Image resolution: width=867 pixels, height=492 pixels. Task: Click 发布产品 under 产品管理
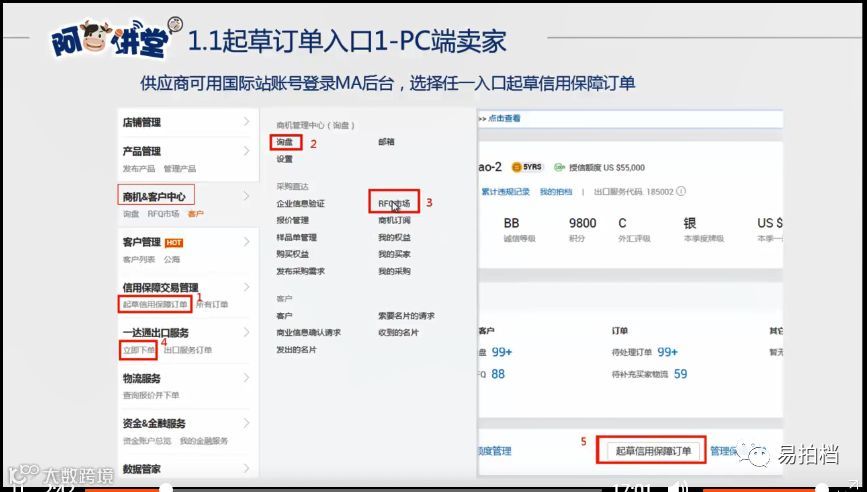pos(139,169)
